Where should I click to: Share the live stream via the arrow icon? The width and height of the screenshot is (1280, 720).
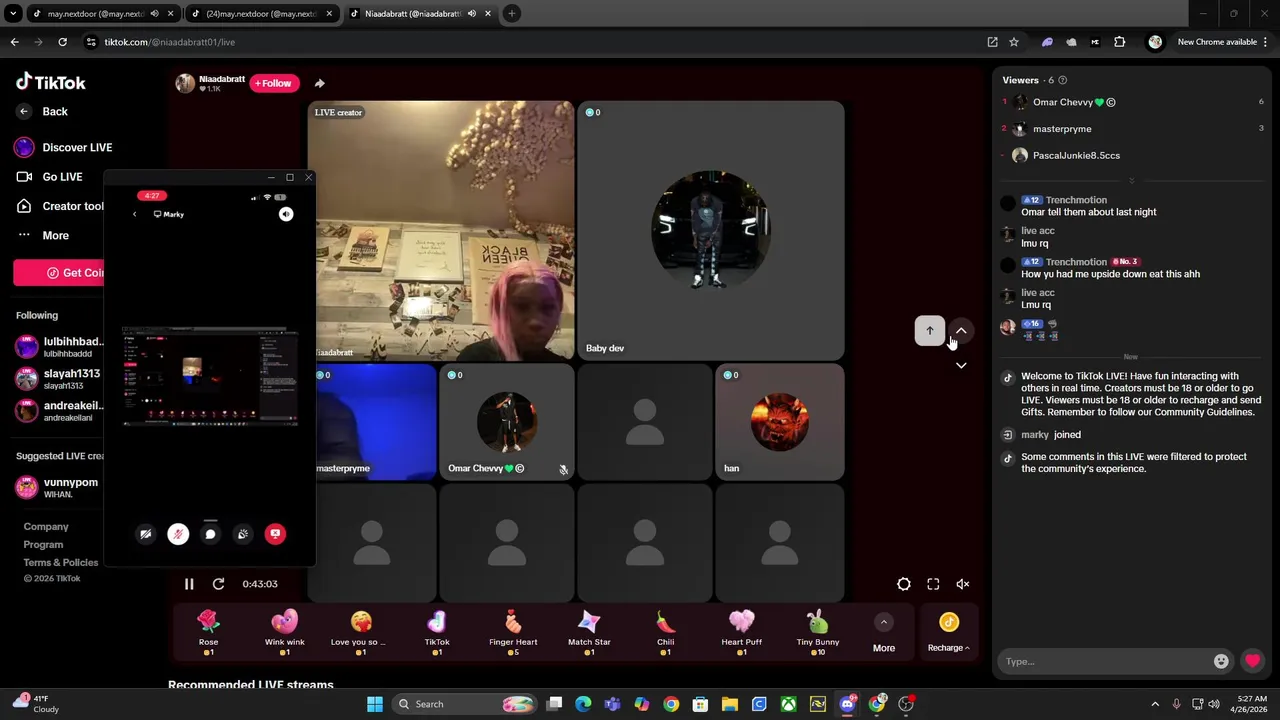click(319, 83)
